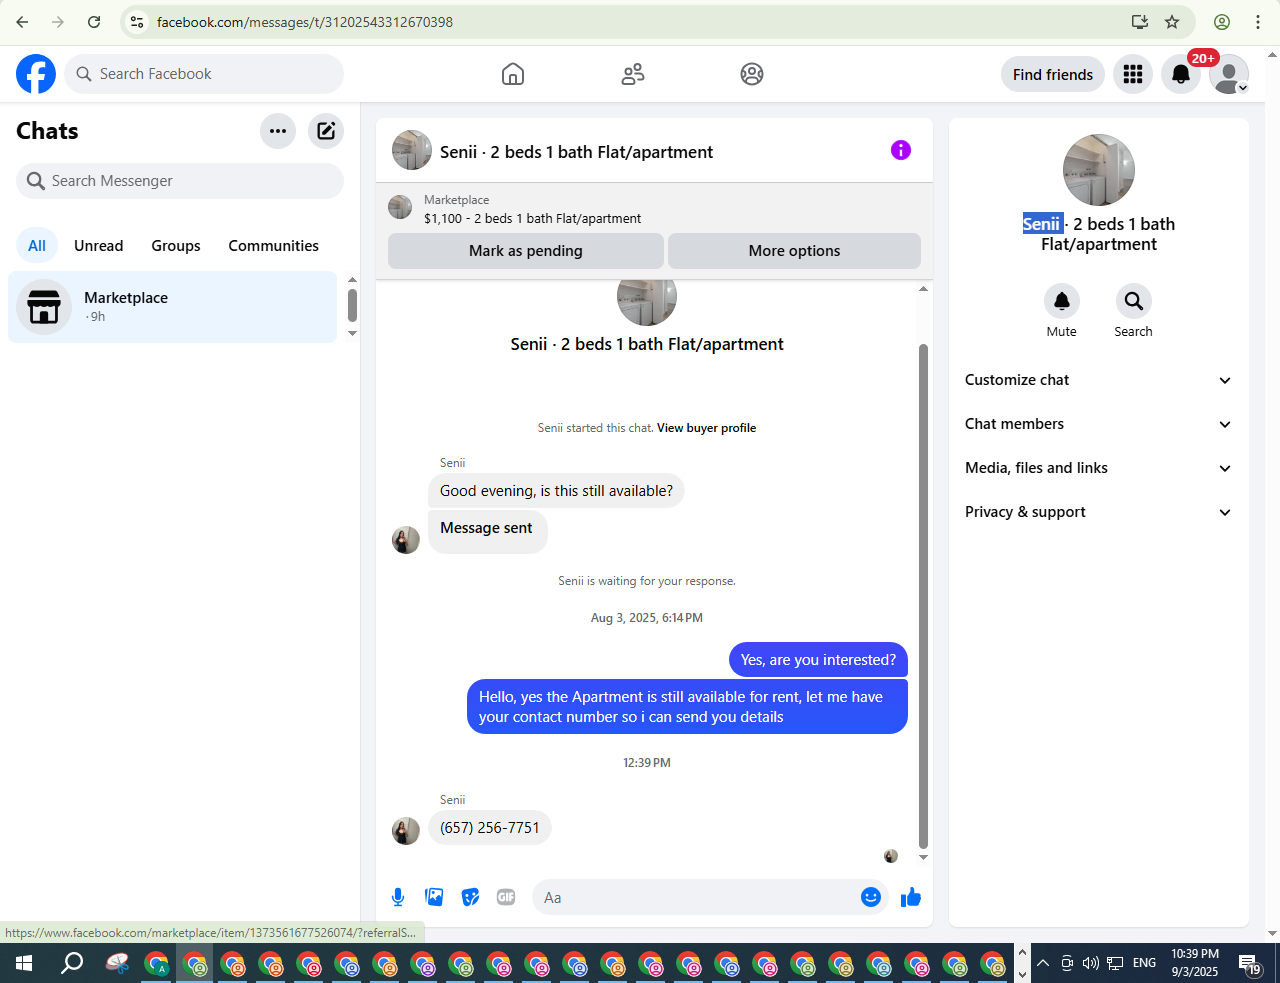Click the "Yes, are you interested?" message bubble
This screenshot has height=983, width=1280.
tap(818, 660)
